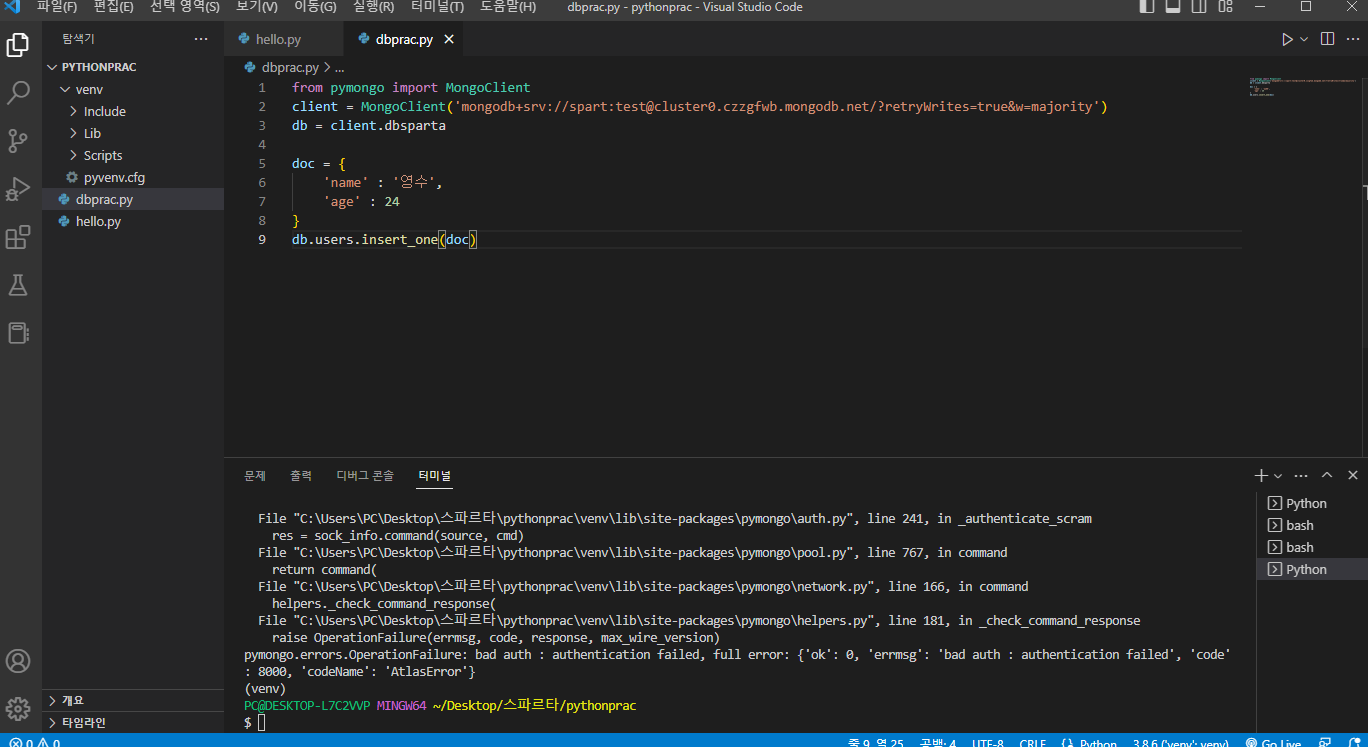1368x747 pixels.
Task: Open the Manage gear settings menu
Action: click(18, 709)
